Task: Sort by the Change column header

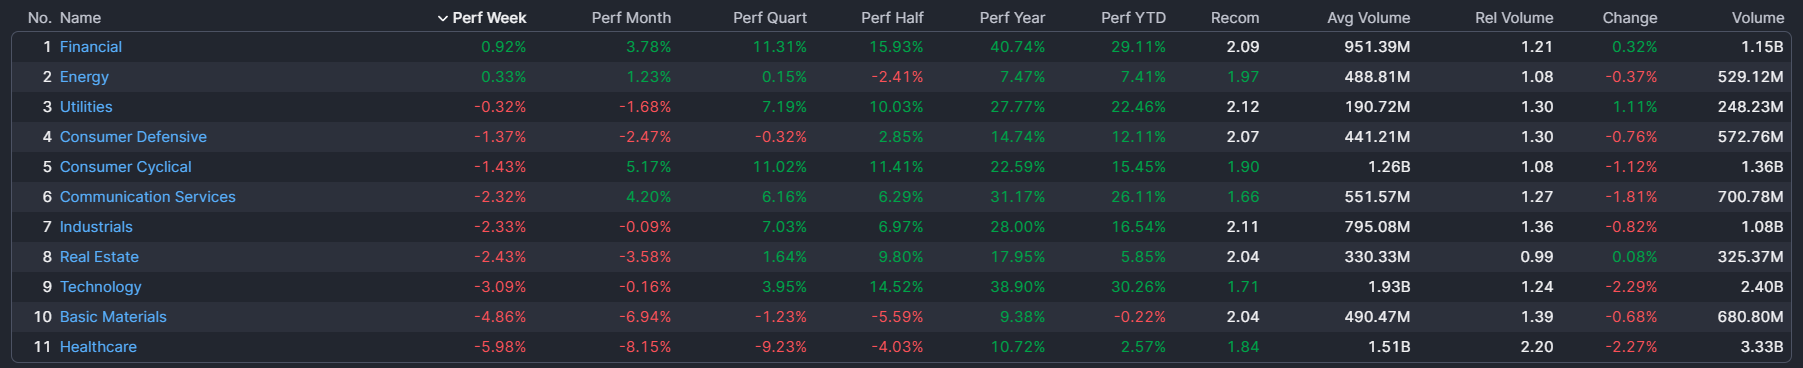Action: click(x=1630, y=18)
